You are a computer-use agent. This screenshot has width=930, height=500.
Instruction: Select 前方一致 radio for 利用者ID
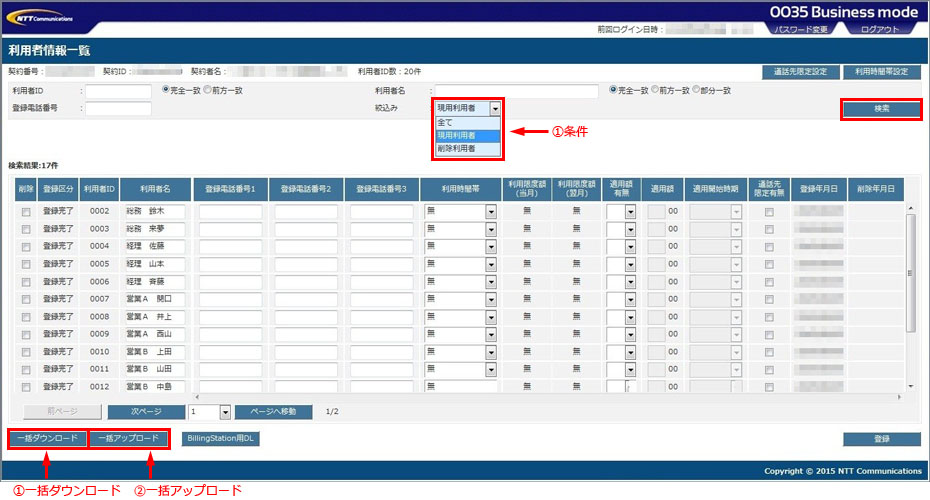coord(207,90)
